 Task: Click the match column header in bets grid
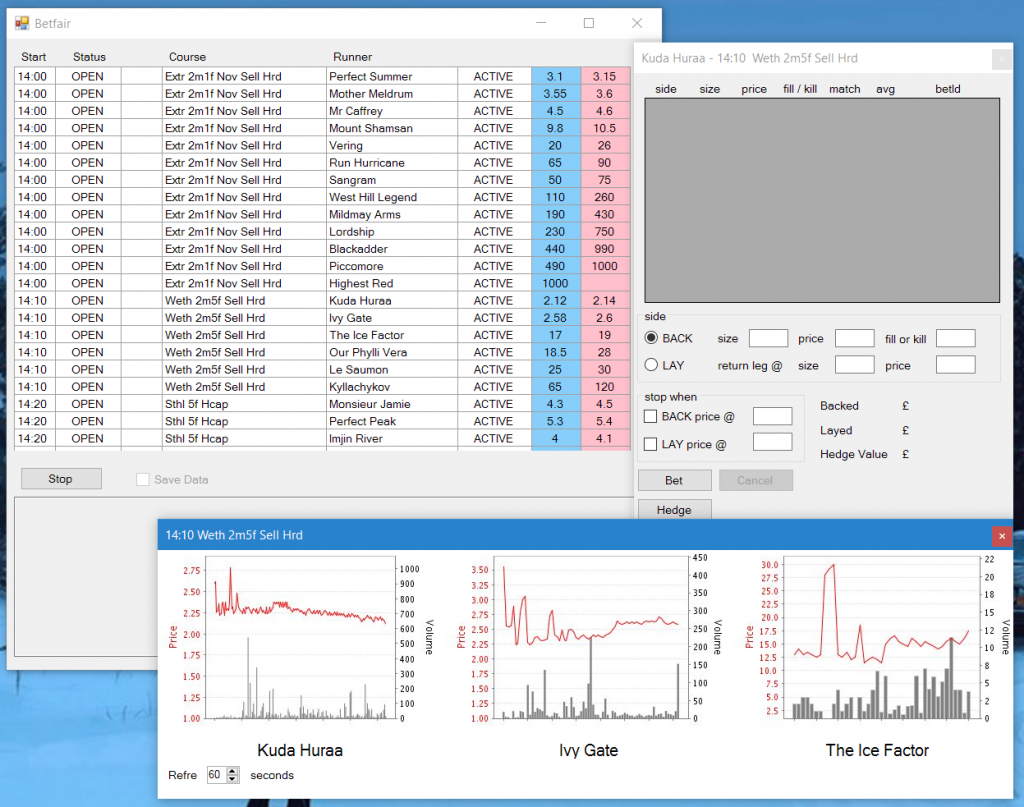point(844,89)
